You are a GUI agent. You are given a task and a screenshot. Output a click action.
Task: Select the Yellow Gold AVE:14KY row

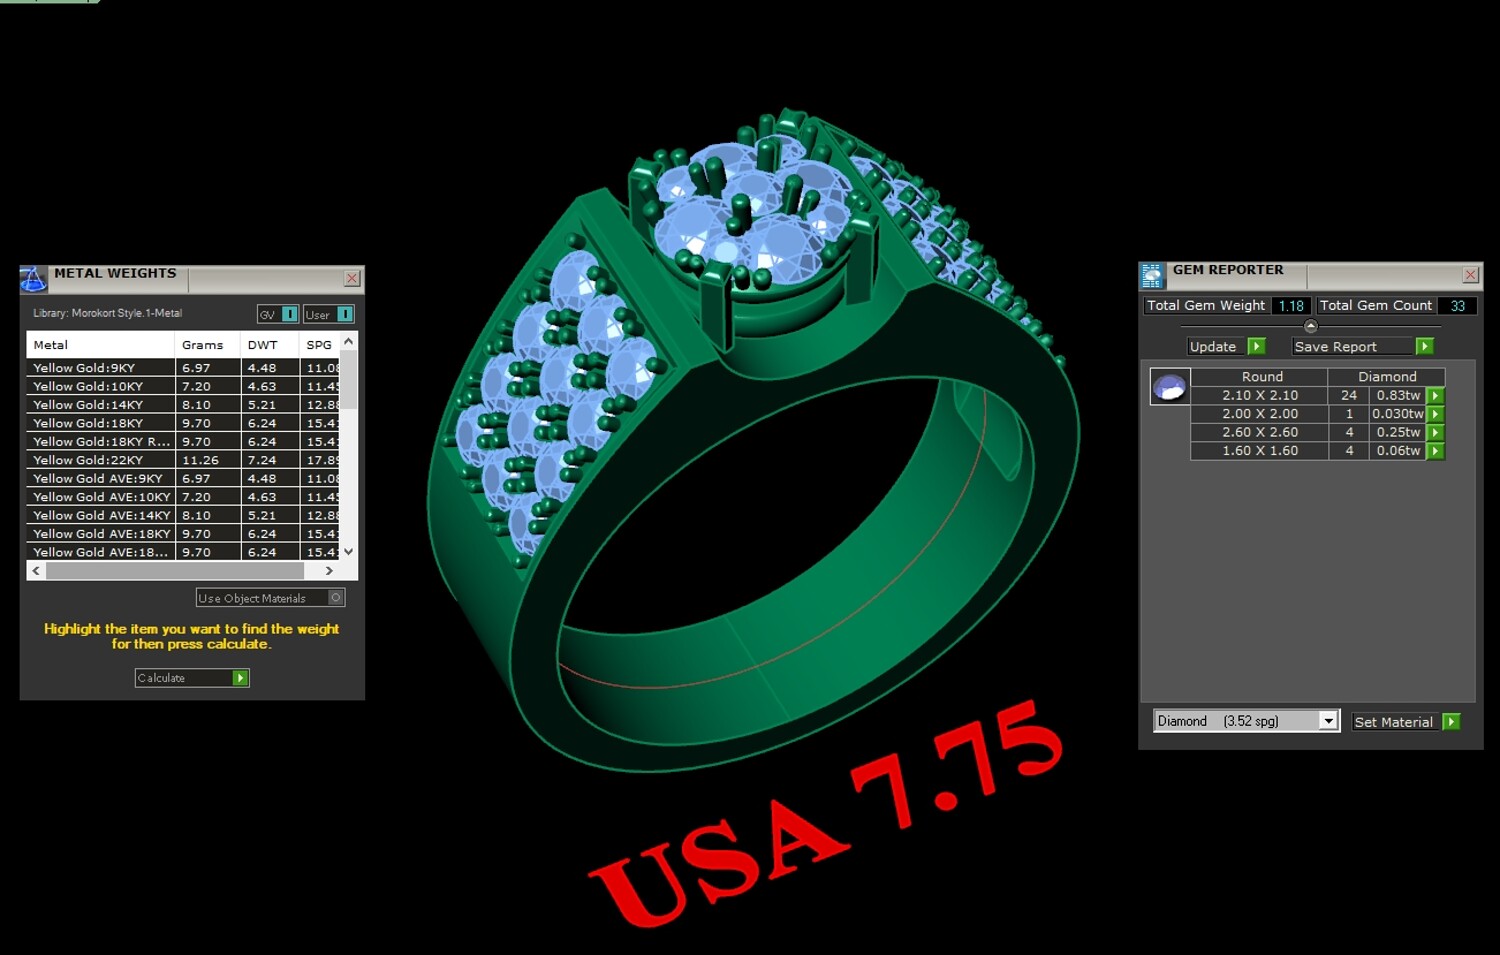[183, 516]
